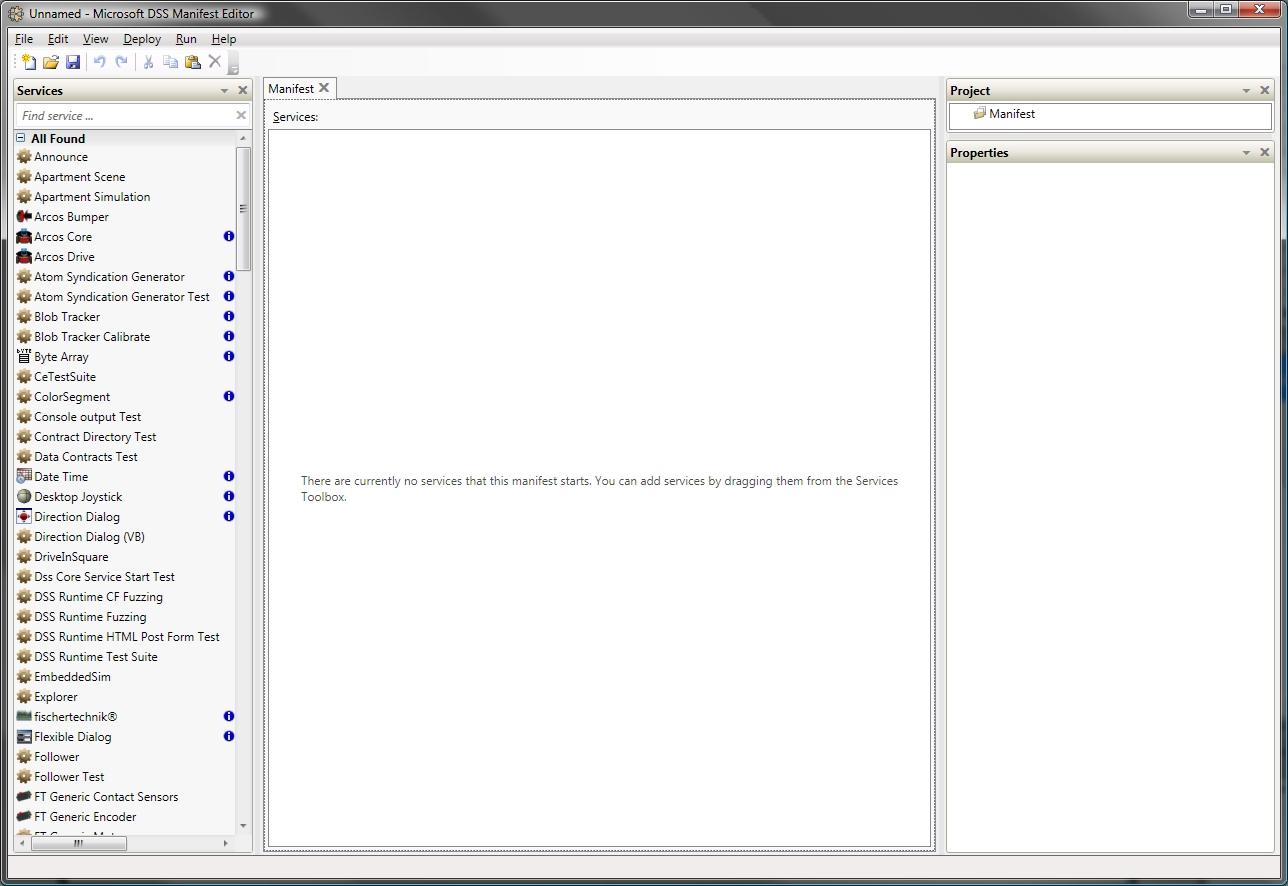Open an existing manifest file

pyautogui.click(x=51, y=62)
